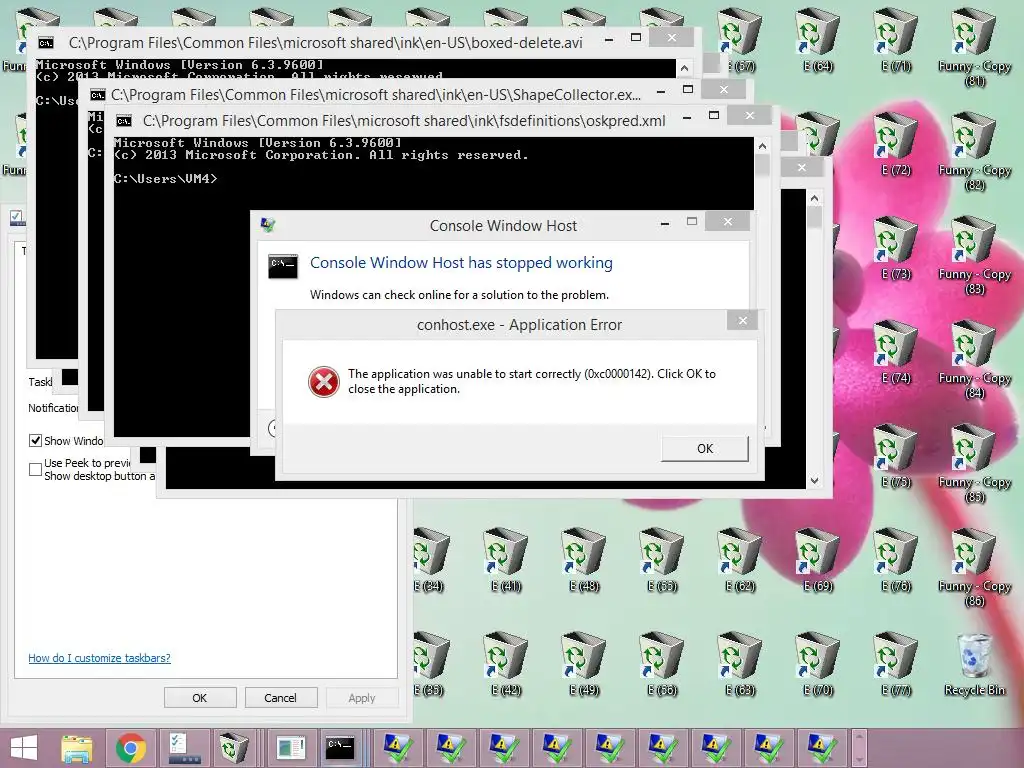Minimize the boxed-delete.avi console window
Screen dimensions: 1024x768
pos(609,39)
